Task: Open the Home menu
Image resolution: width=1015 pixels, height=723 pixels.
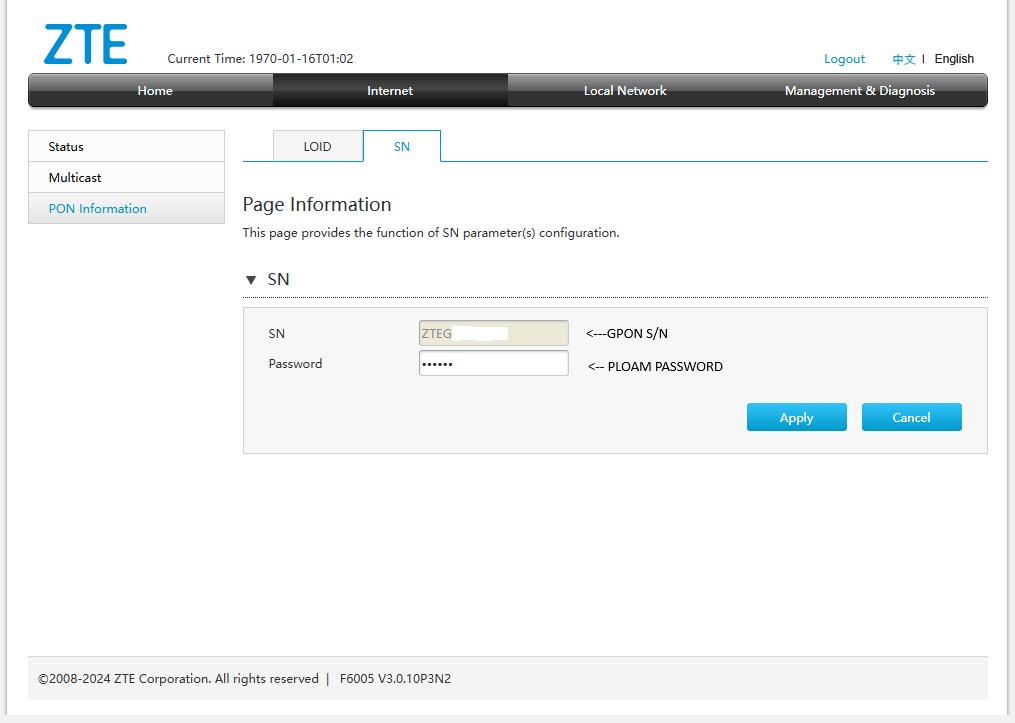Action: tap(155, 91)
